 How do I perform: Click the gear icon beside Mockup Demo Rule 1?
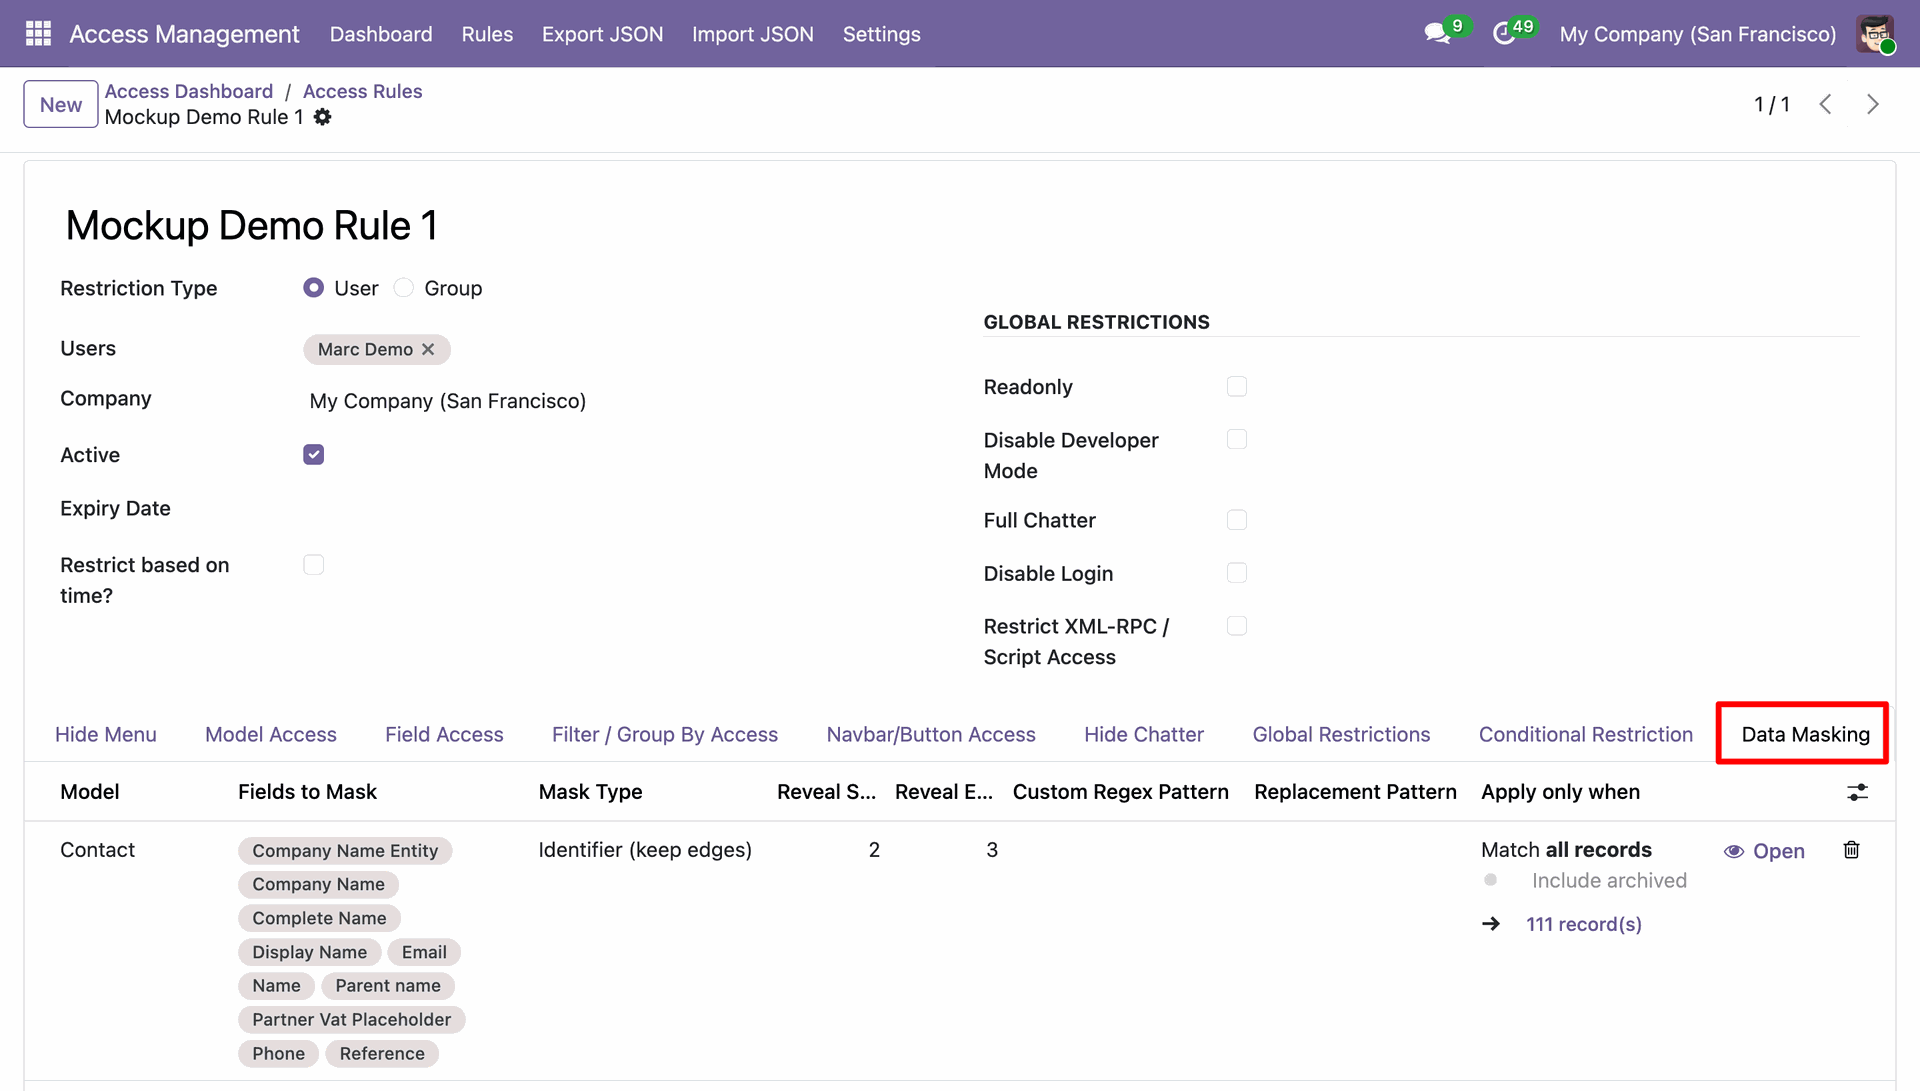(322, 117)
